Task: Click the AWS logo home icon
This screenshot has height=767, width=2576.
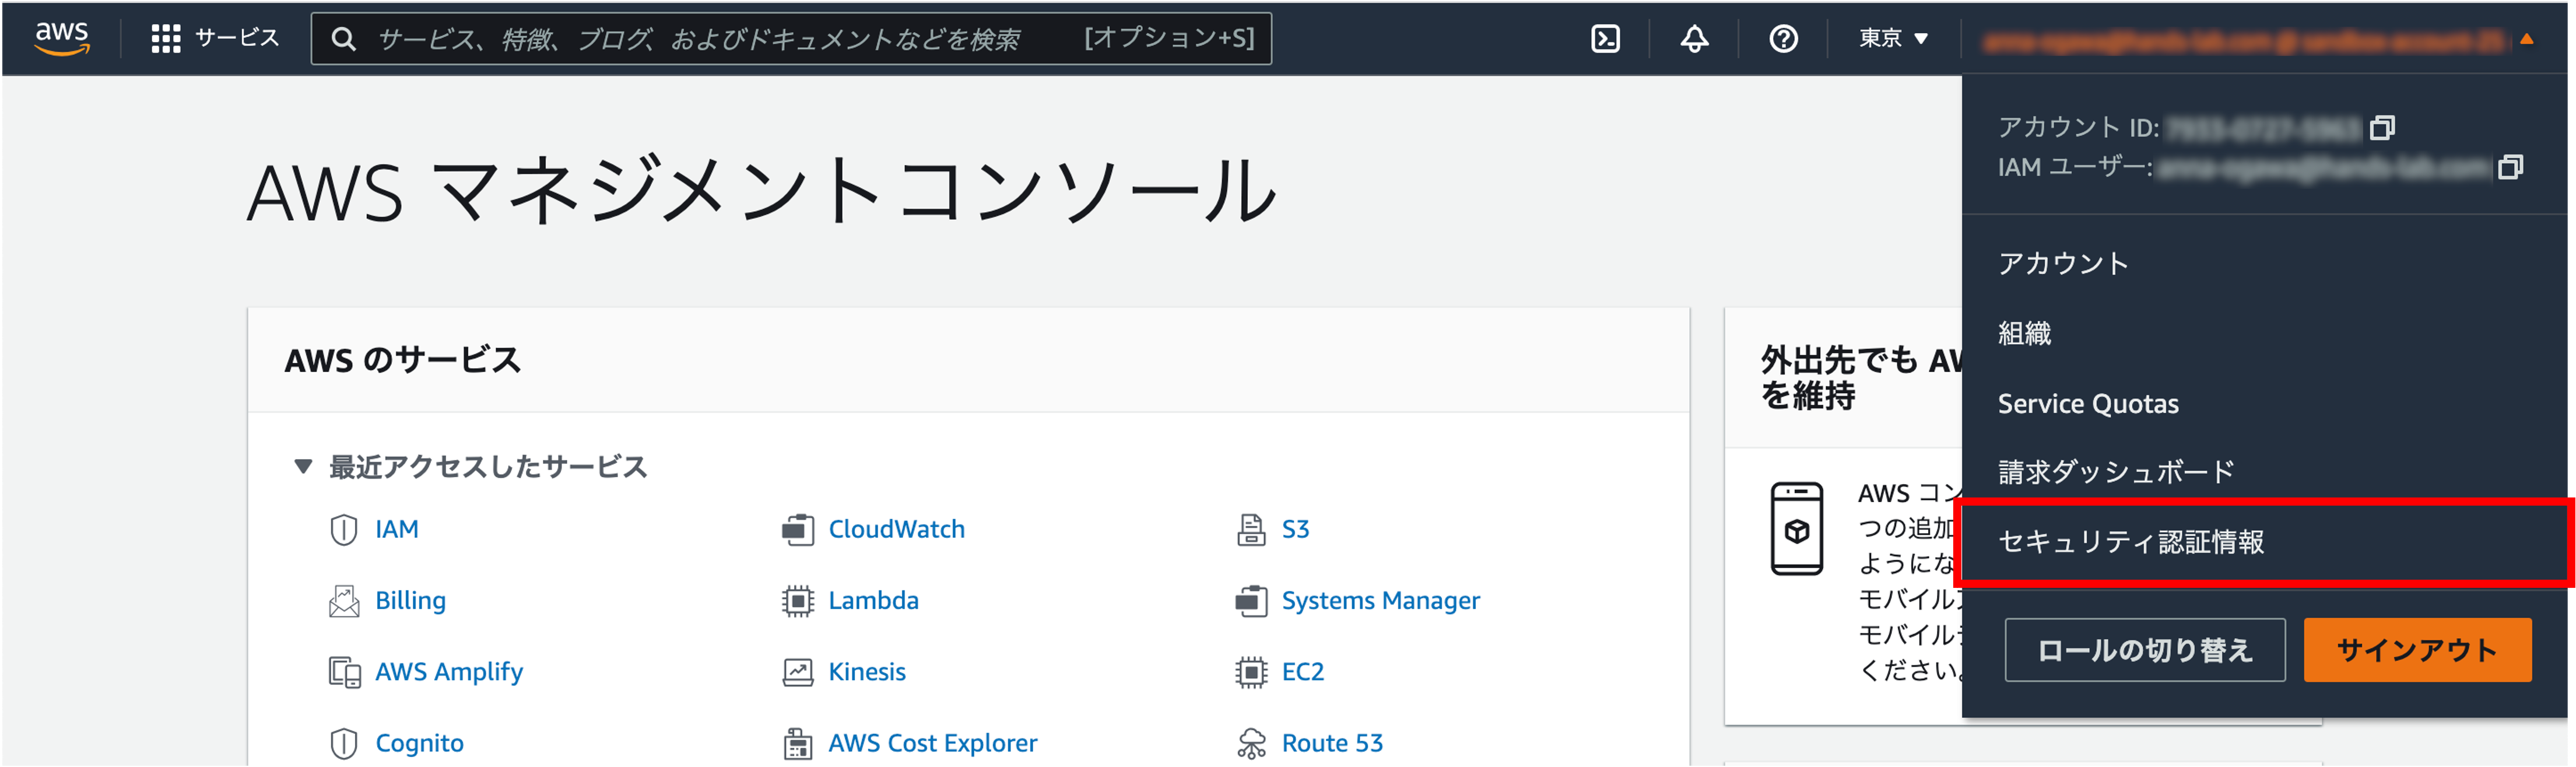Action: 62,38
